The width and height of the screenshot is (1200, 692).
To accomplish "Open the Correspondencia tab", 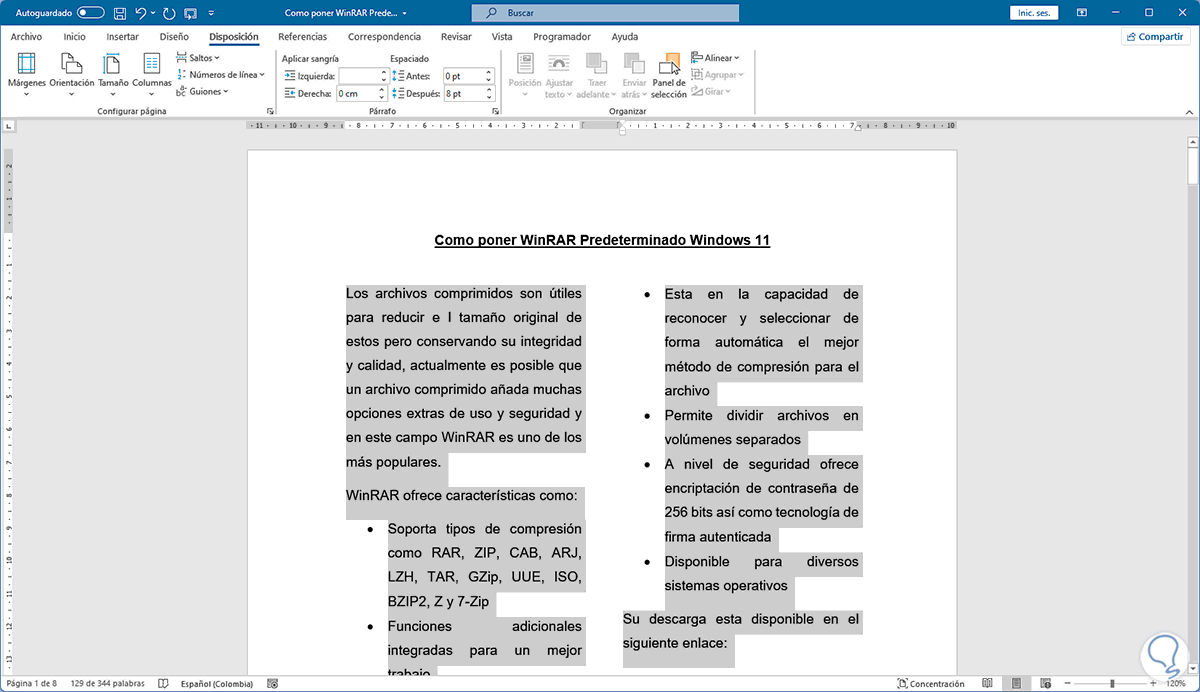I will point(385,37).
